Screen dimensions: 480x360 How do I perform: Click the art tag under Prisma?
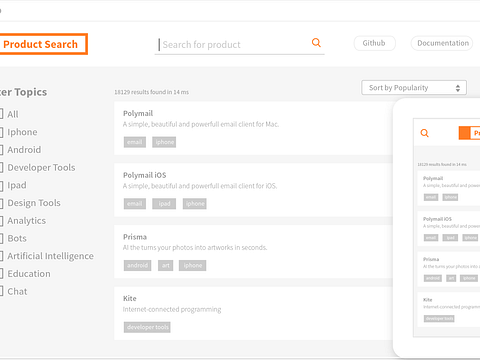click(165, 265)
